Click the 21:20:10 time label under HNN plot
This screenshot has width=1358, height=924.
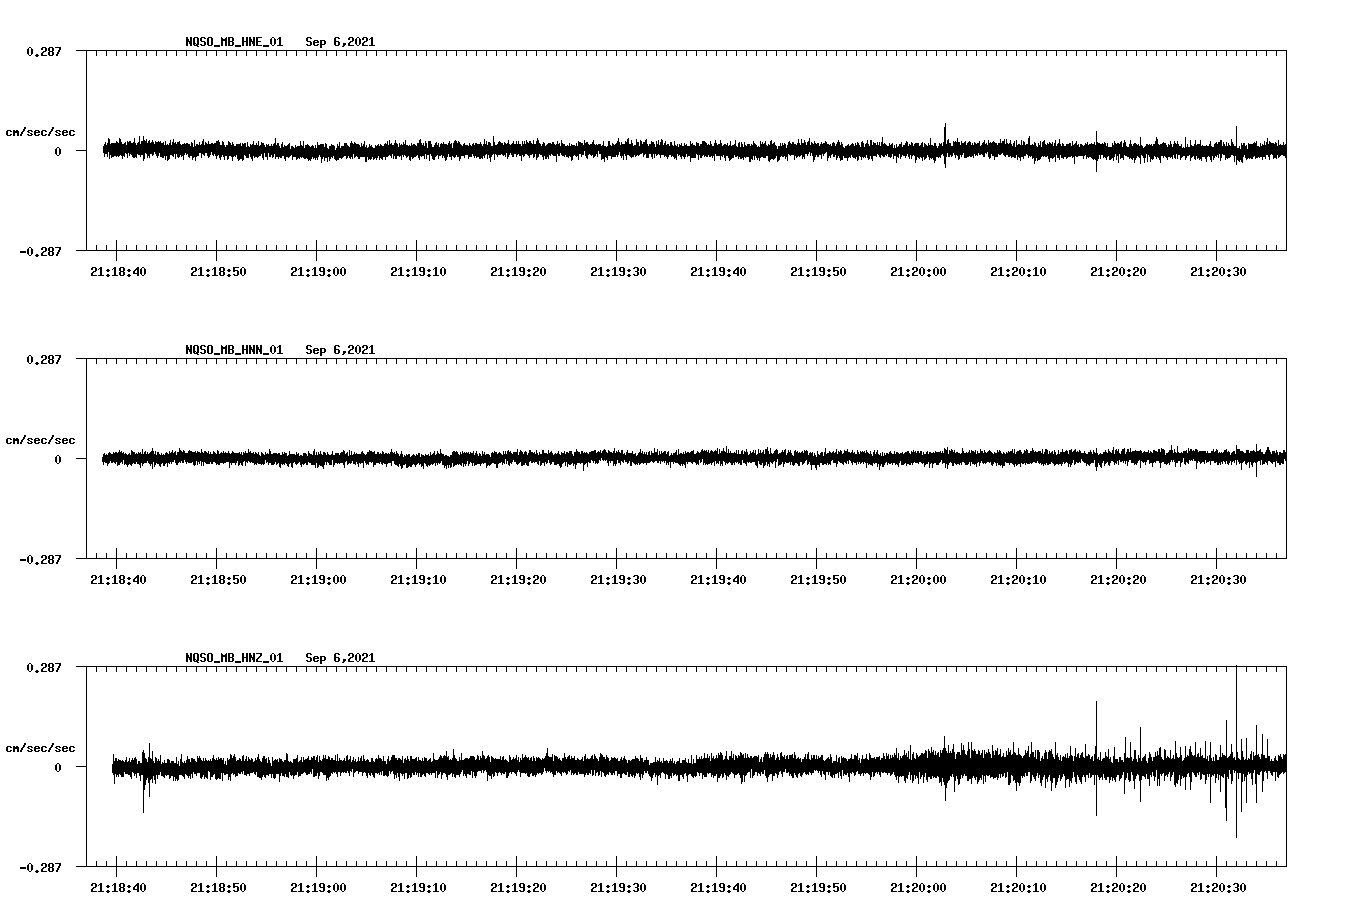(1018, 579)
